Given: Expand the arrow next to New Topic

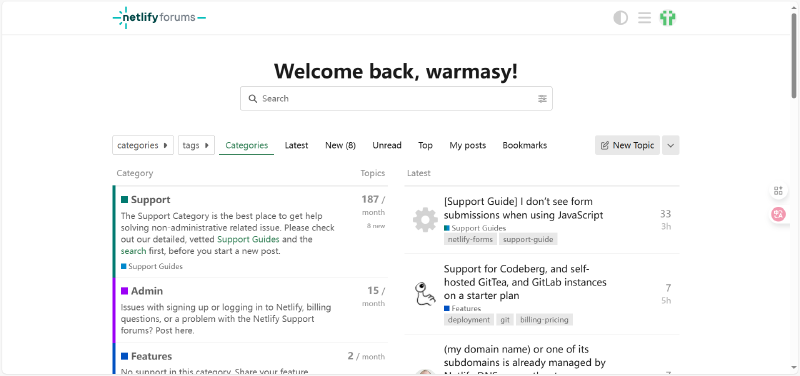Looking at the screenshot, I should pos(671,145).
